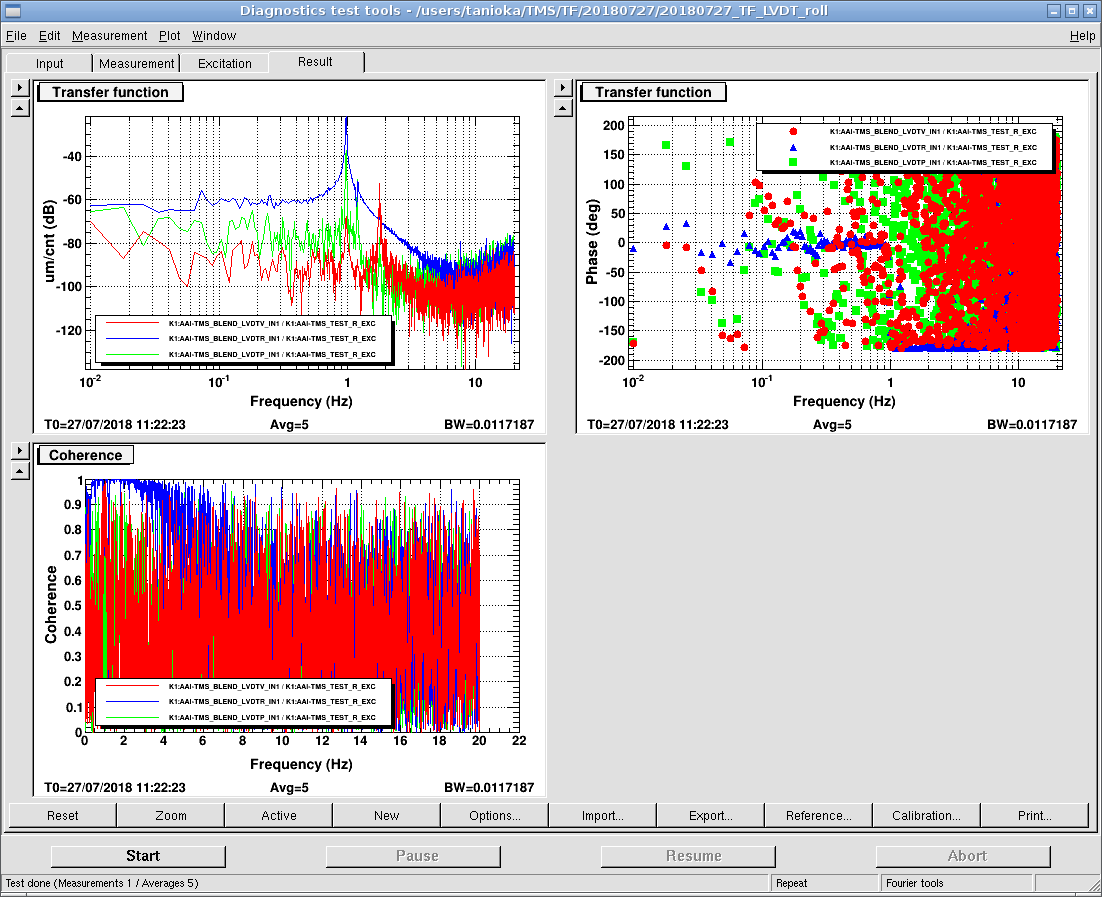Click up-arrow button beside Coherence plot
This screenshot has width=1102, height=897.
[19, 471]
